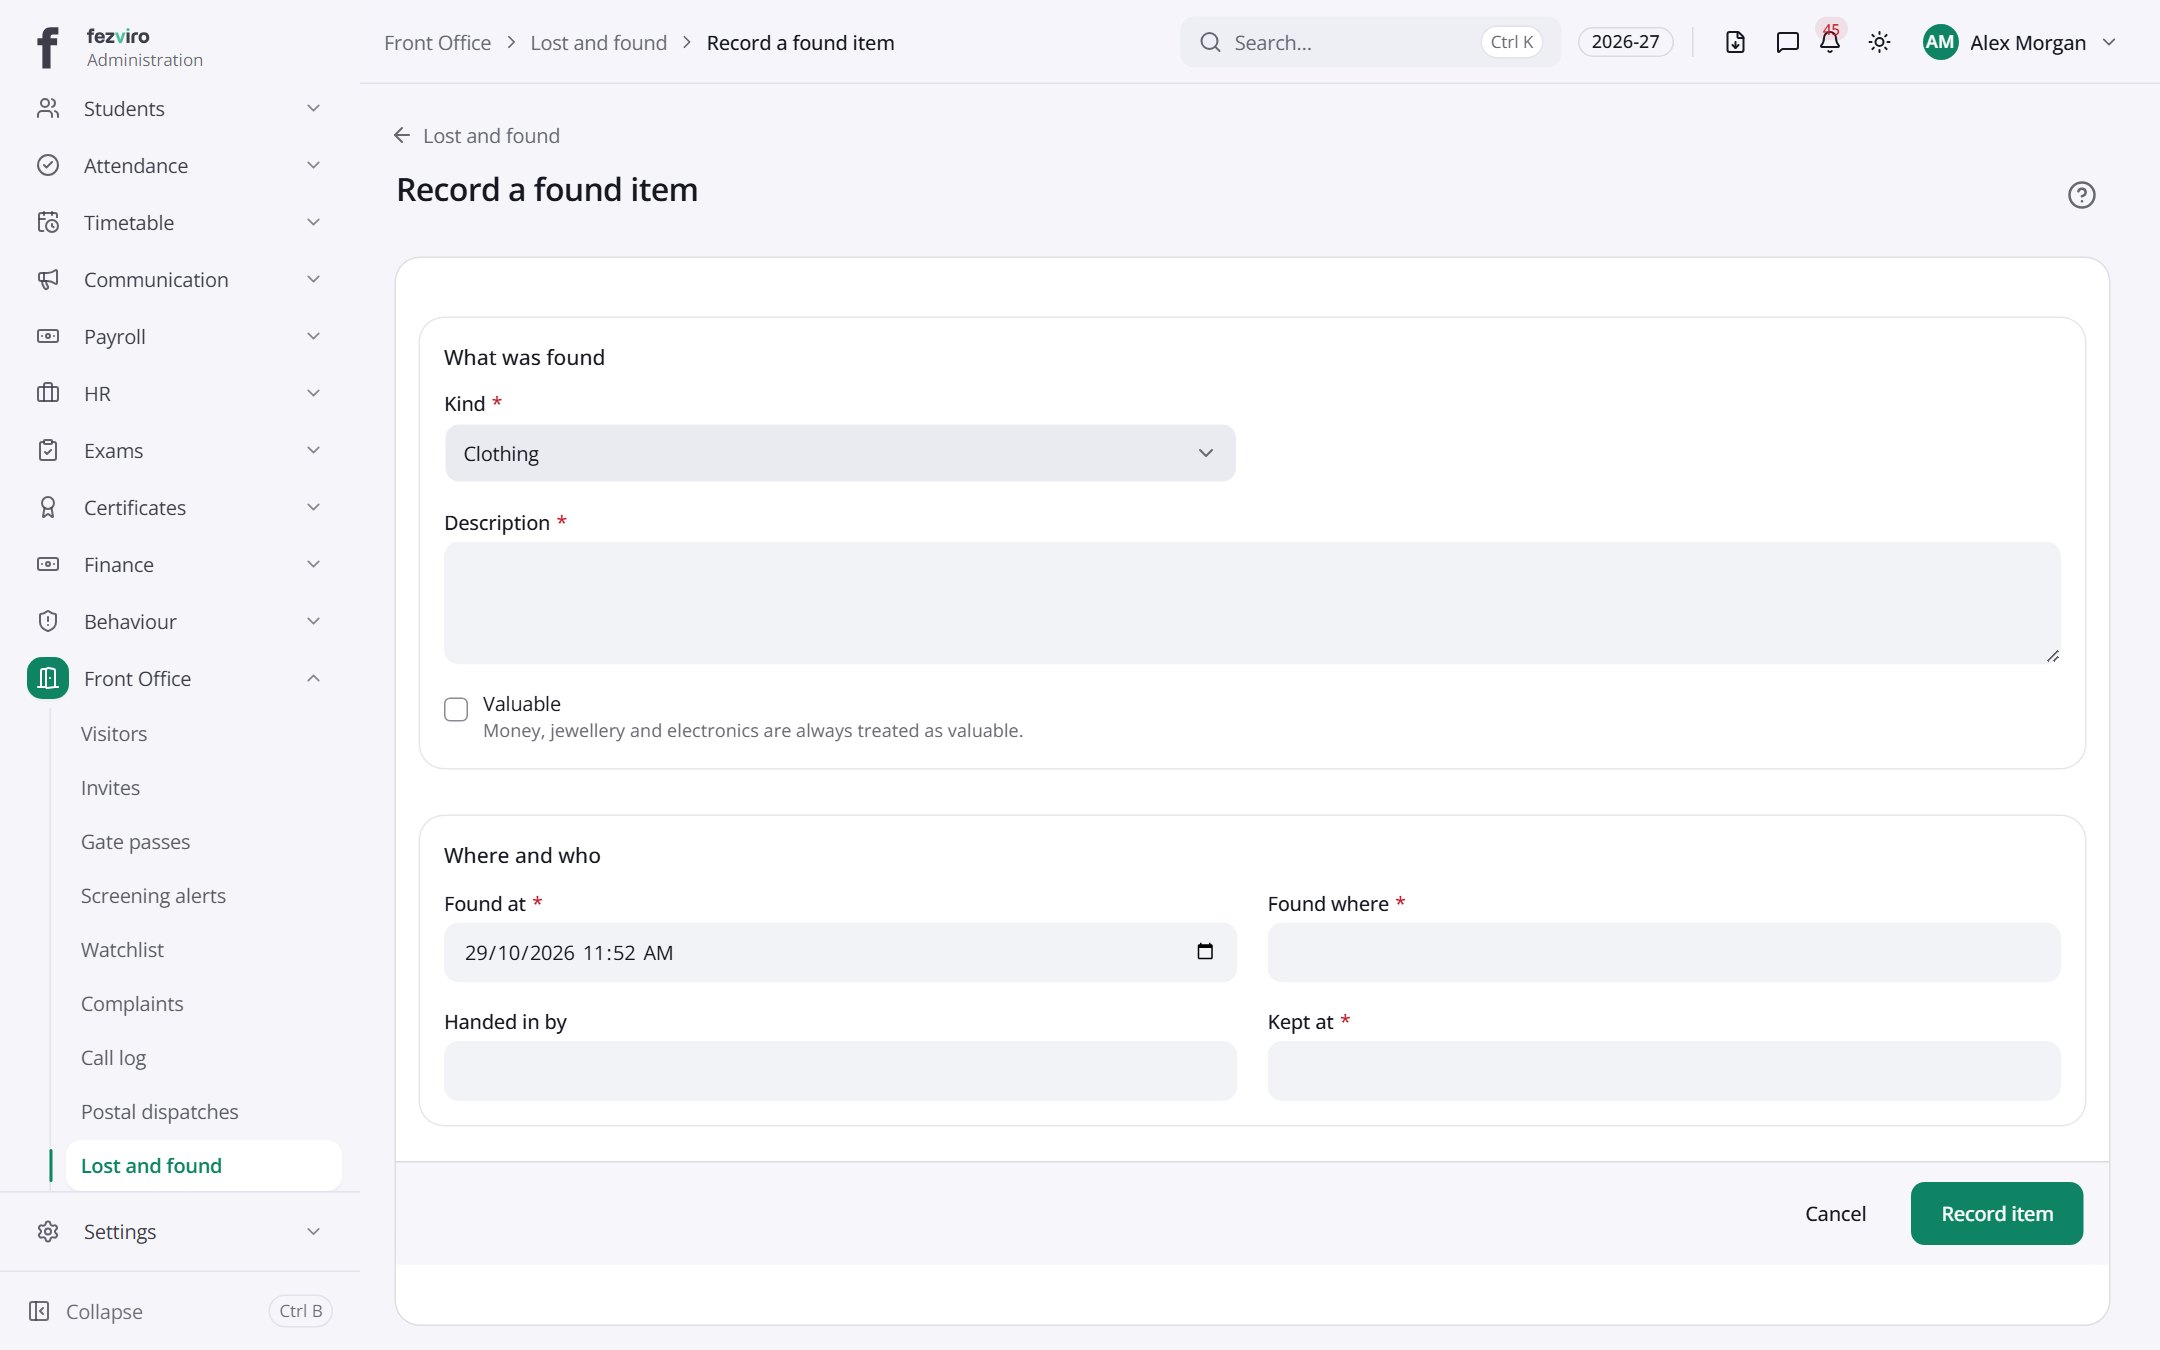The width and height of the screenshot is (2160, 1350).
Task: Open the calendar picker in Found at
Action: tap(1205, 951)
